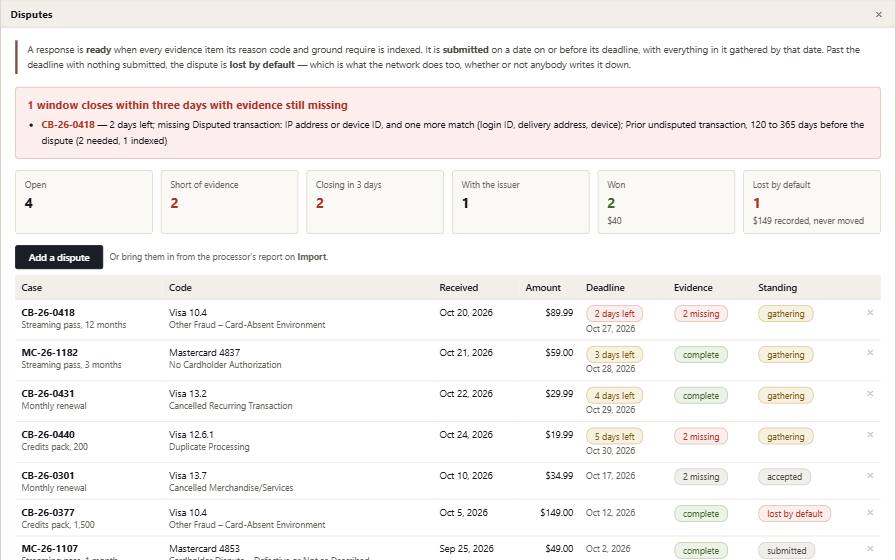
Task: Select the Short of evidence card
Action: pyautogui.click(x=229, y=202)
